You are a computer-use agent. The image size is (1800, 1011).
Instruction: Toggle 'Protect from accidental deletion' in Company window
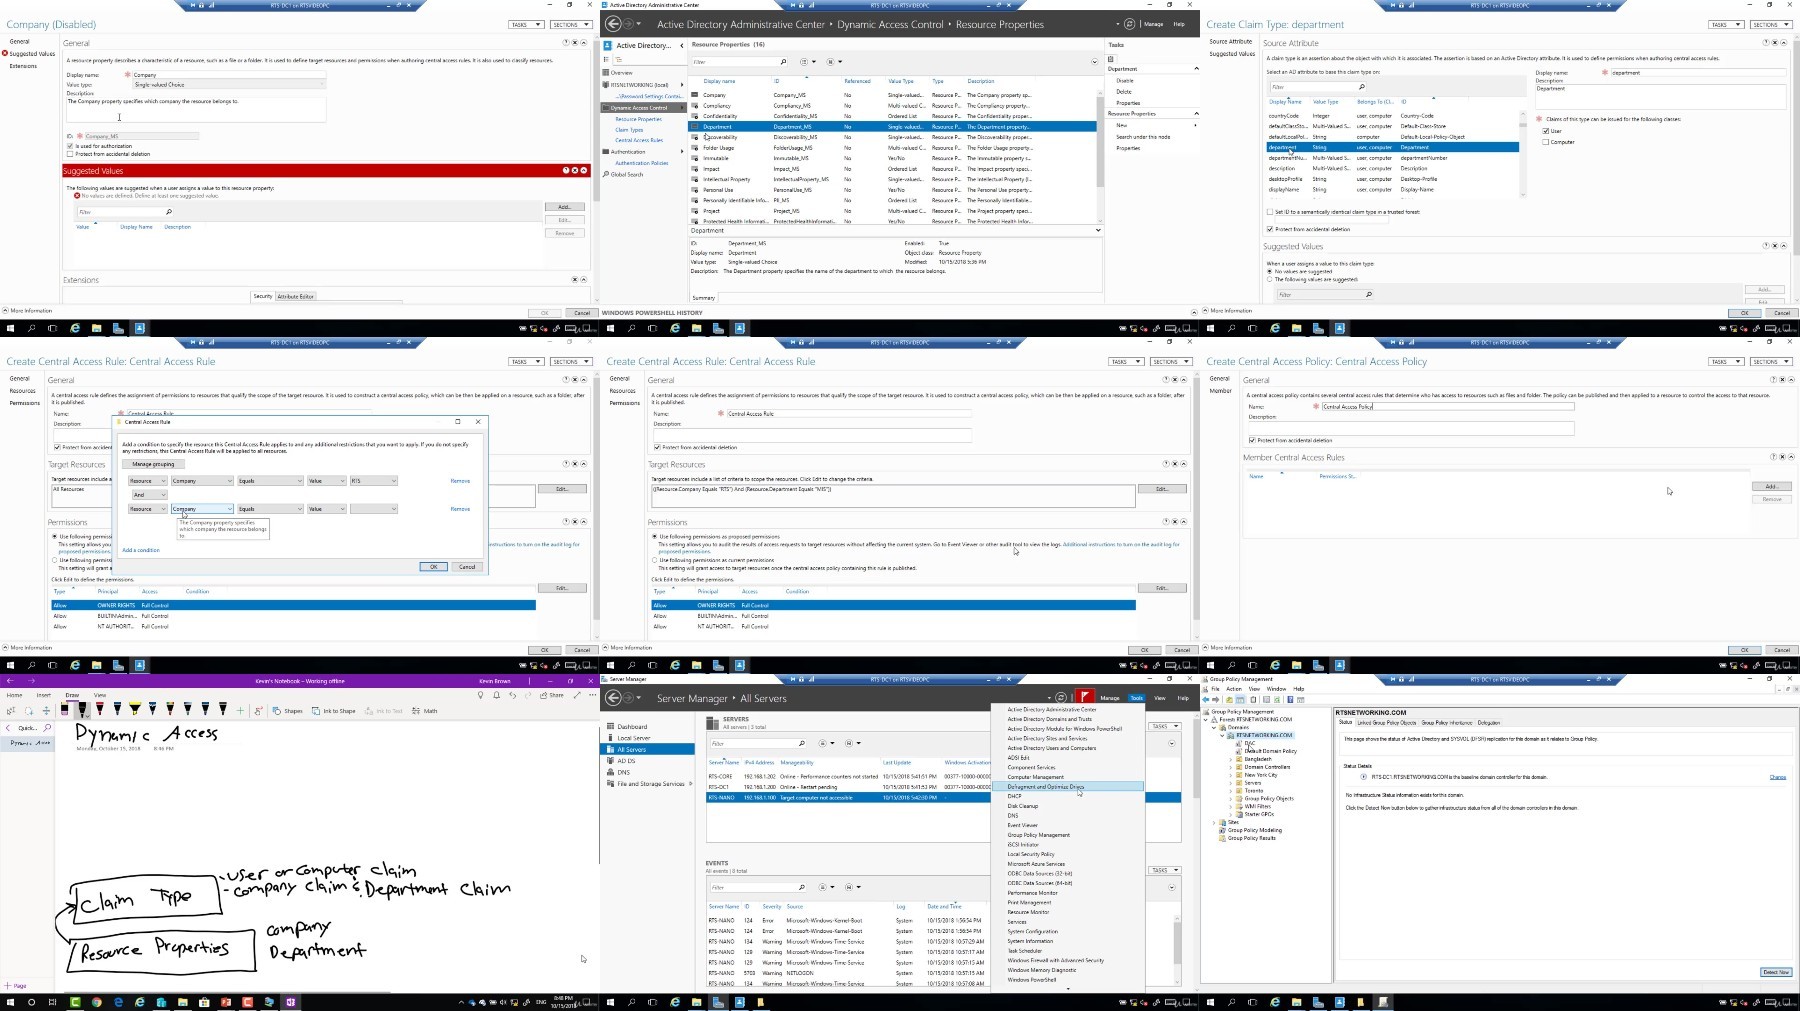click(x=70, y=154)
